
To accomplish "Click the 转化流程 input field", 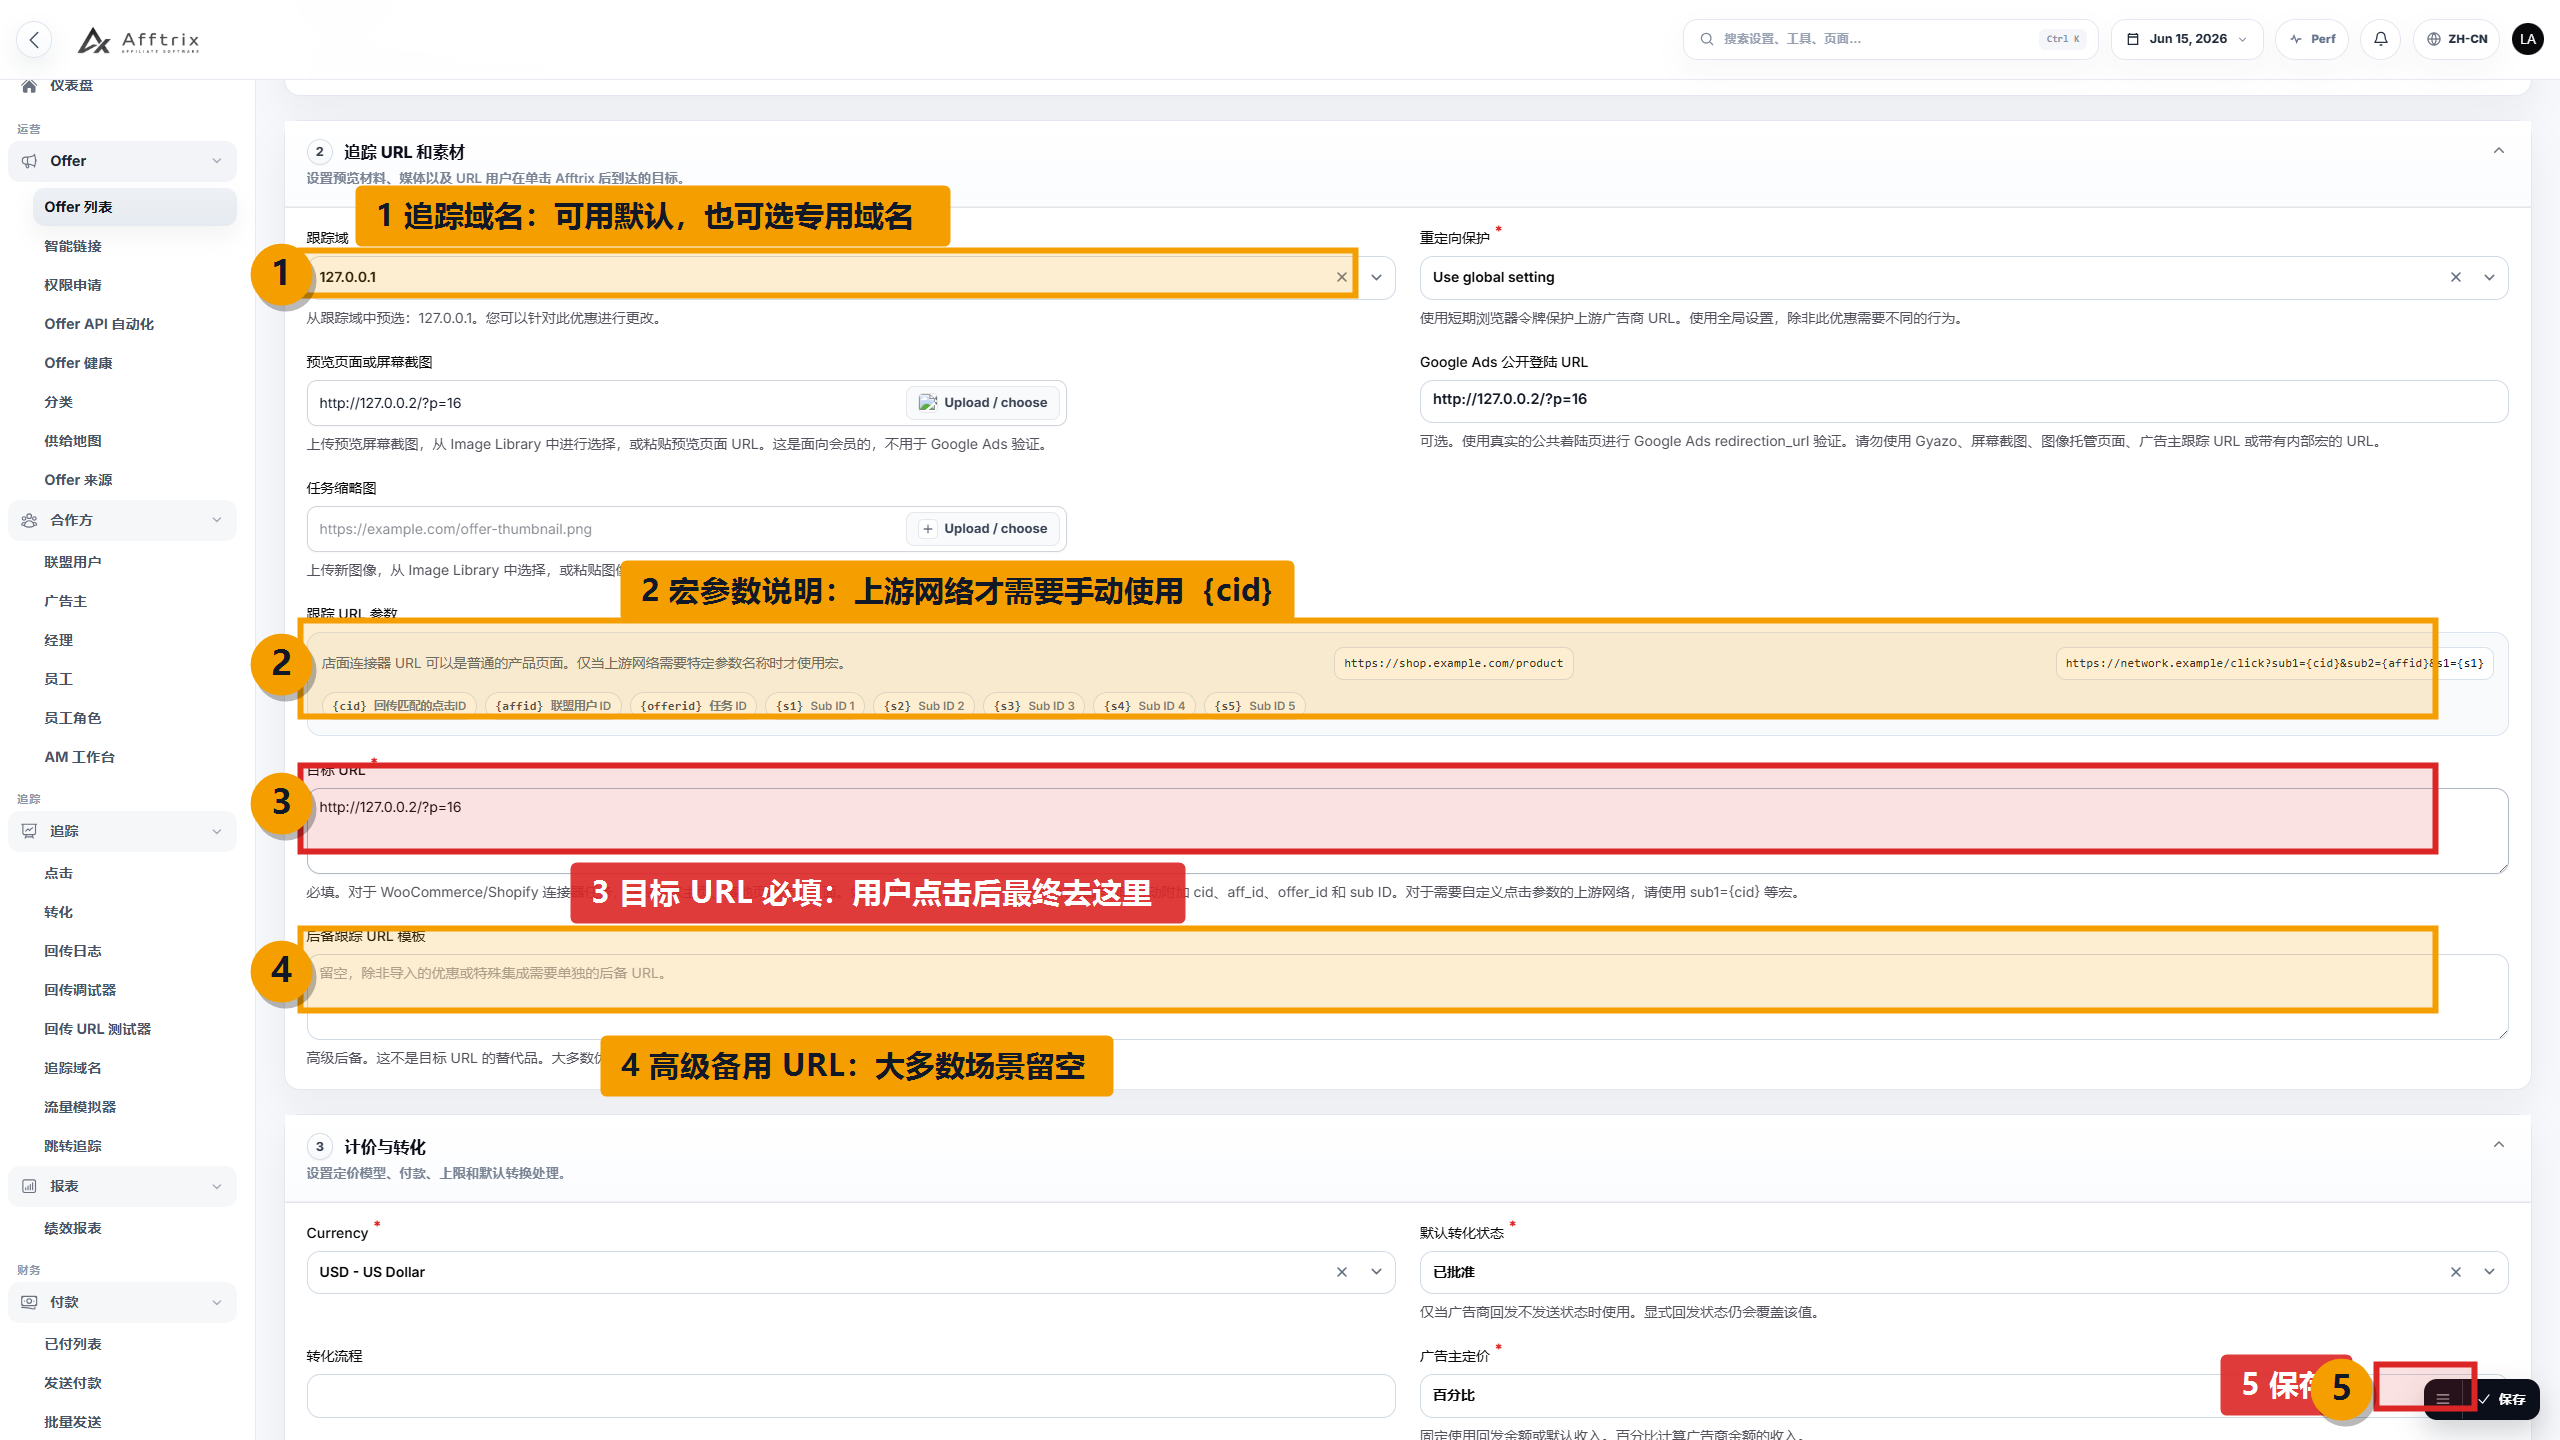I will click(x=850, y=1395).
